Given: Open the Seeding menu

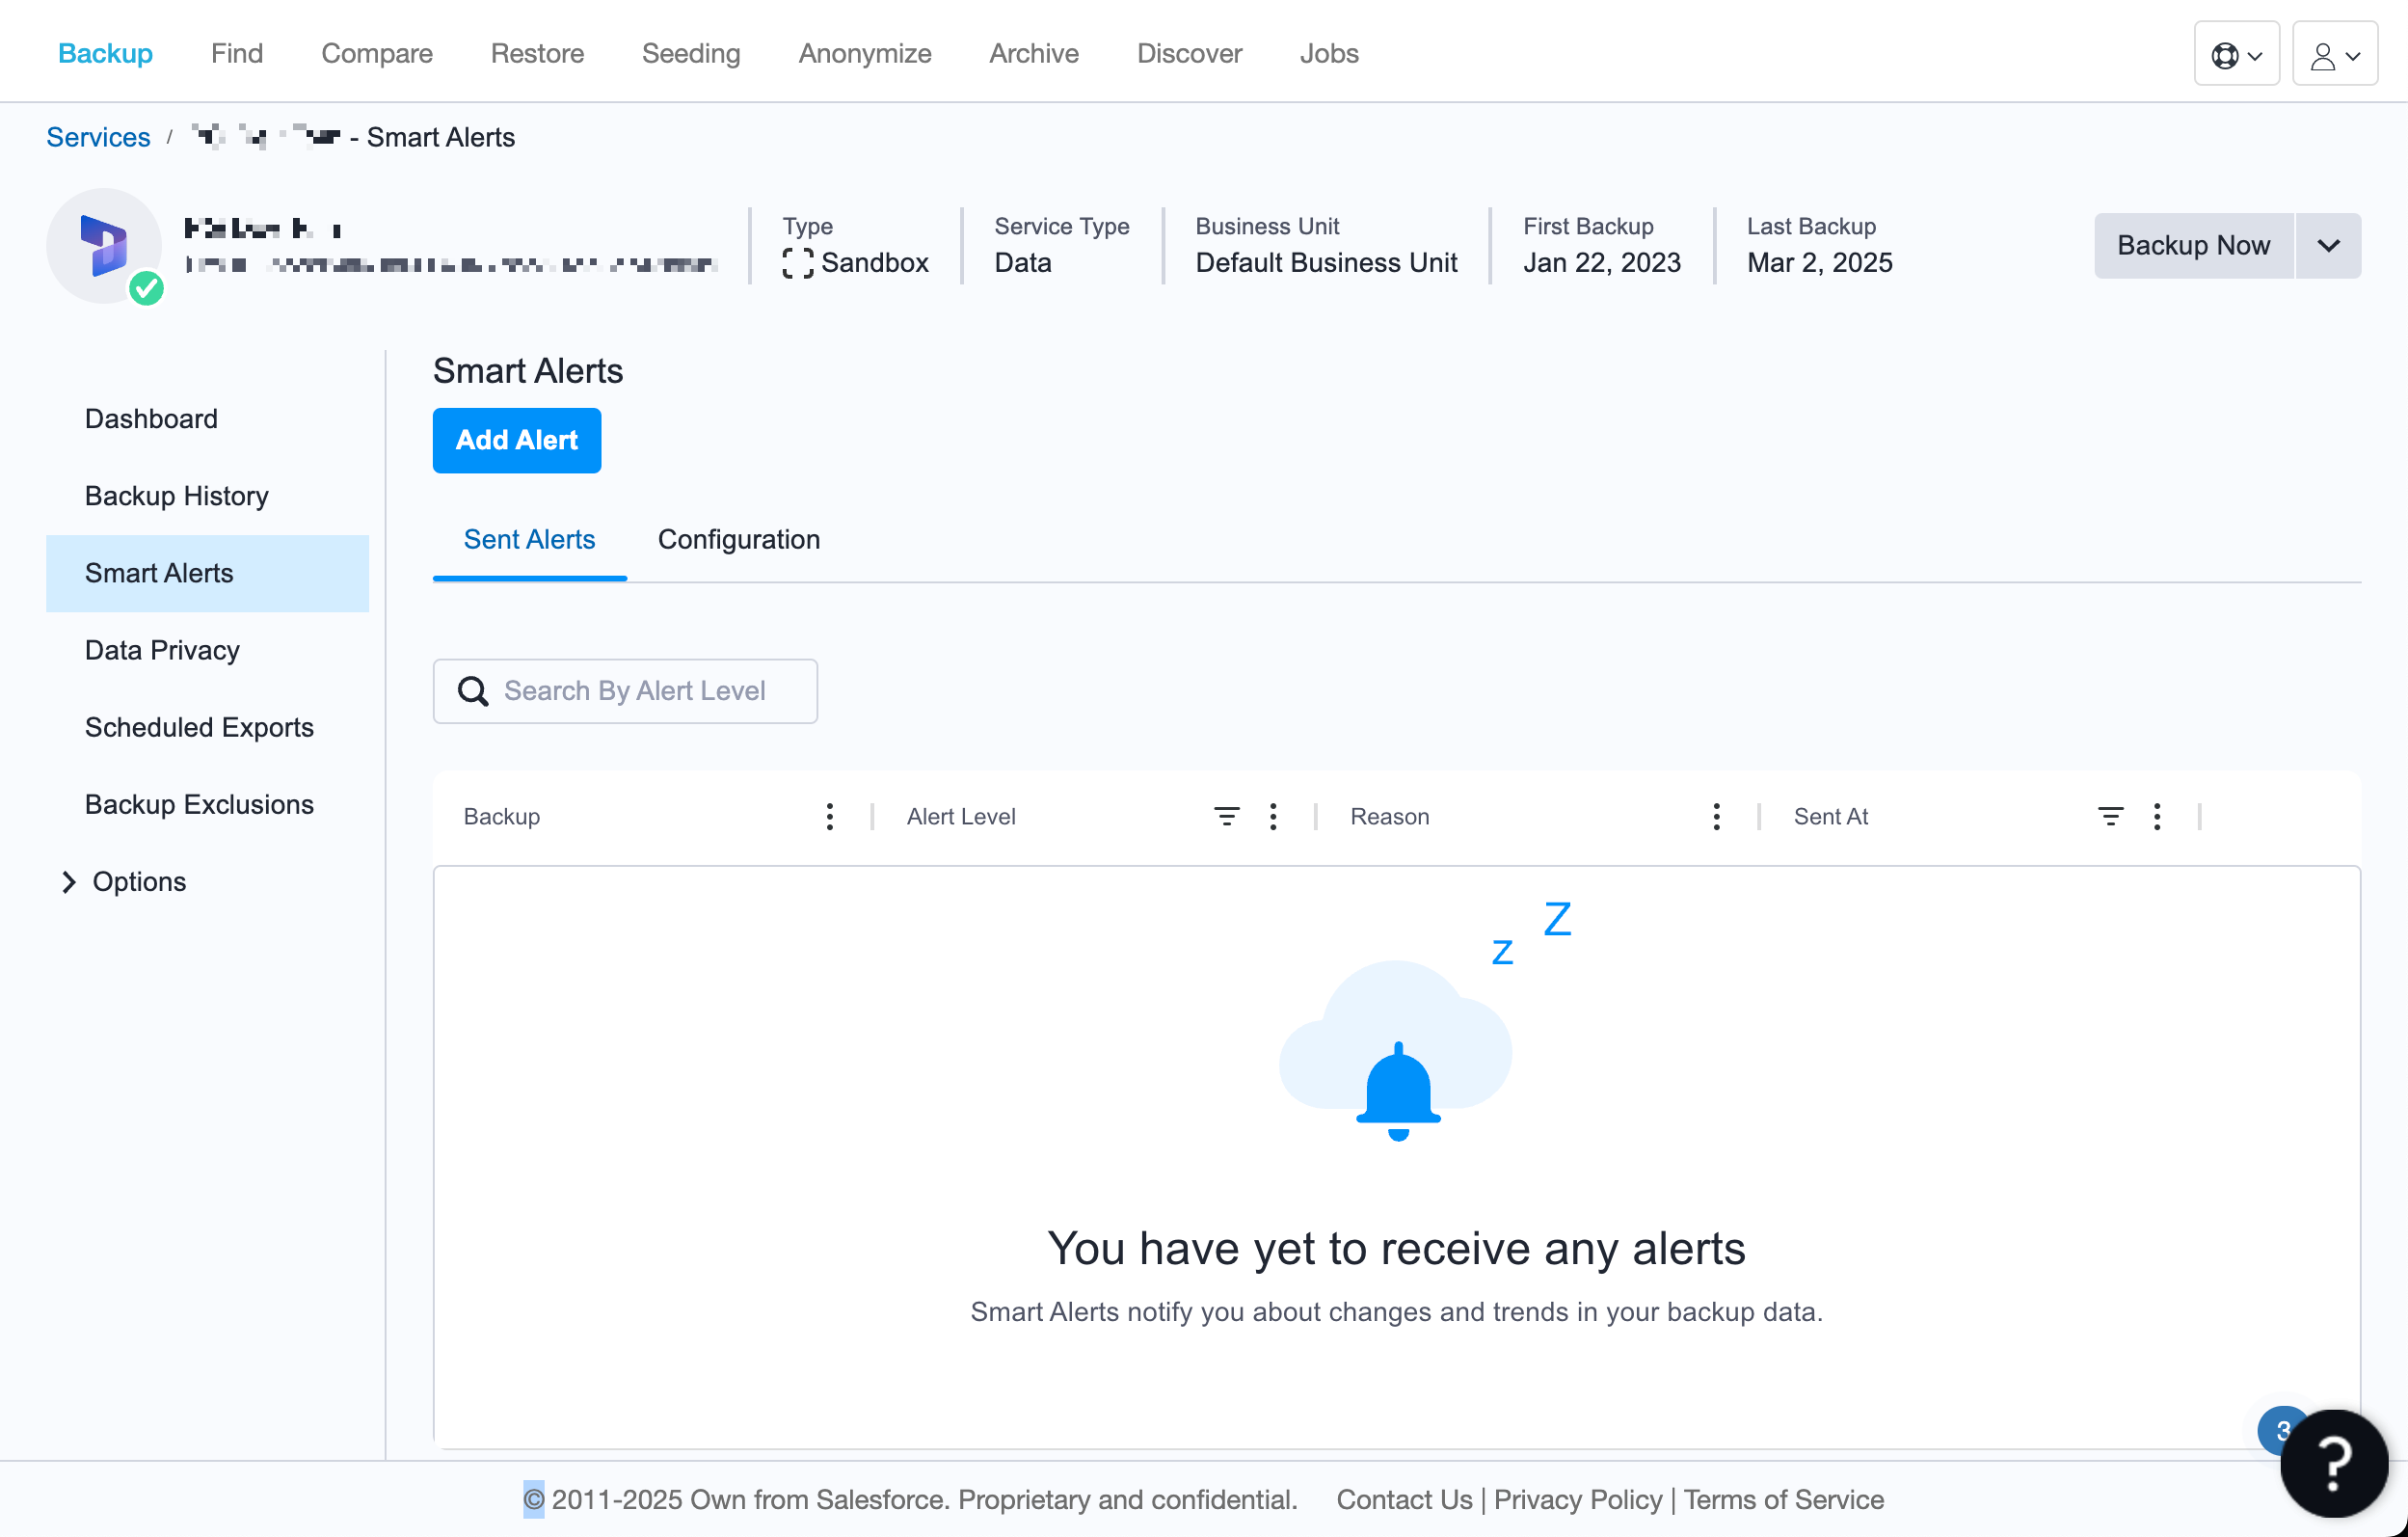Looking at the screenshot, I should 691,53.
